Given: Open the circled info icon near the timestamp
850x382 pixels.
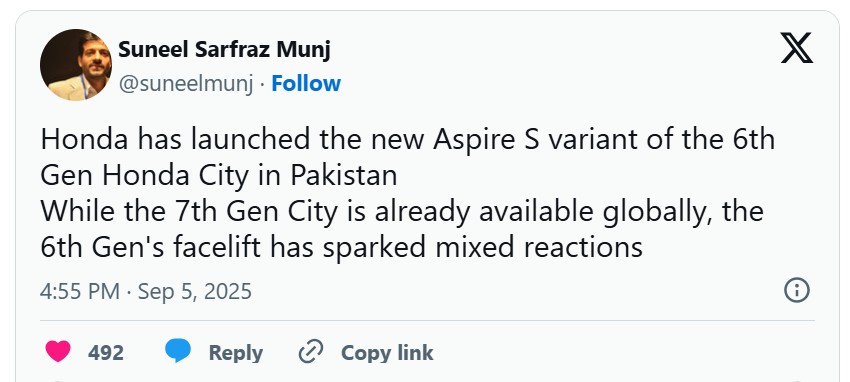Looking at the screenshot, I should coord(797,290).
